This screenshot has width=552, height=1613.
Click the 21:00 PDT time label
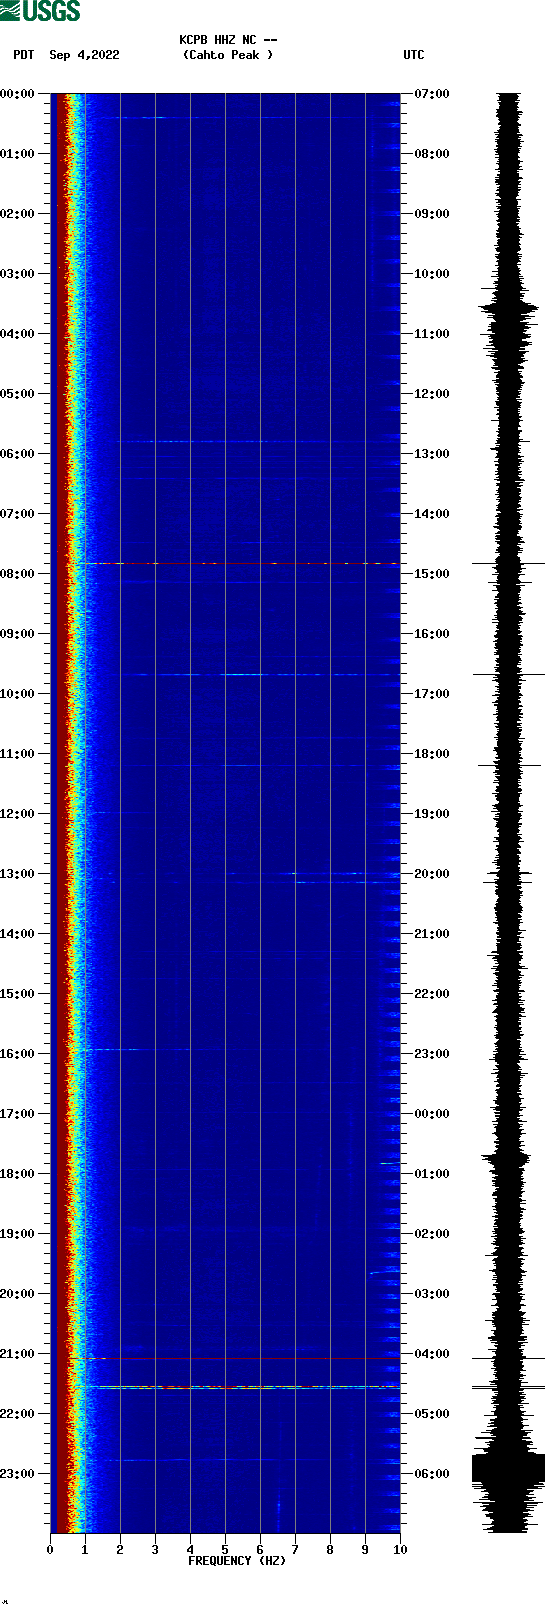[x=18, y=1354]
